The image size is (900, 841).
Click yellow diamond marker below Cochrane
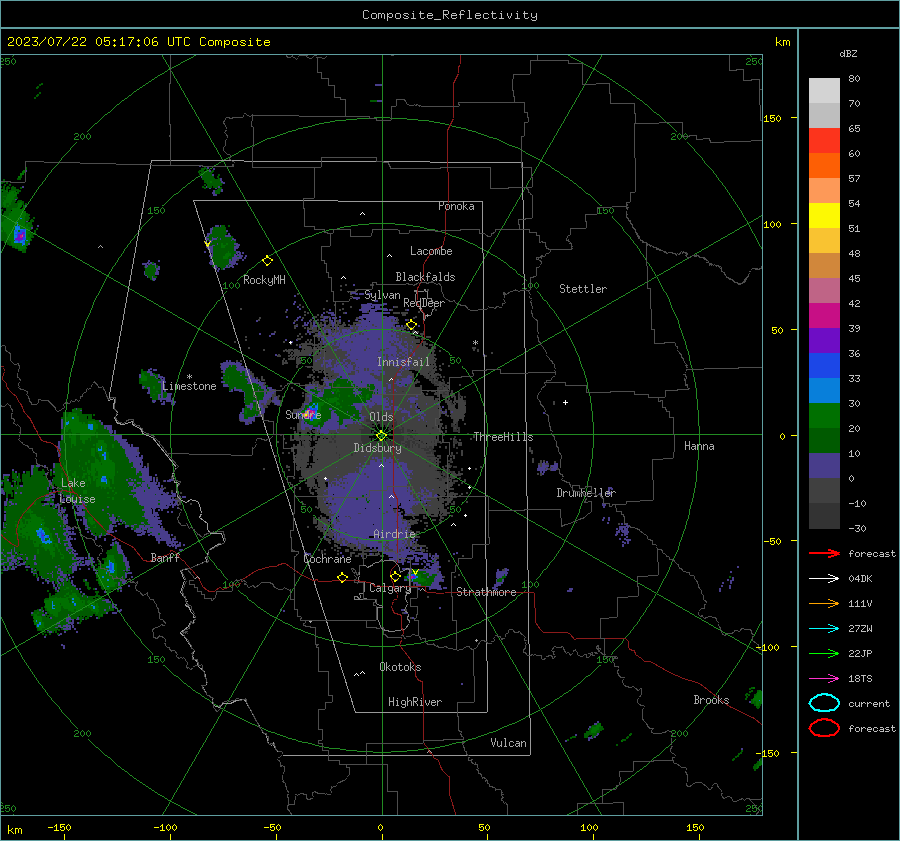[342, 577]
